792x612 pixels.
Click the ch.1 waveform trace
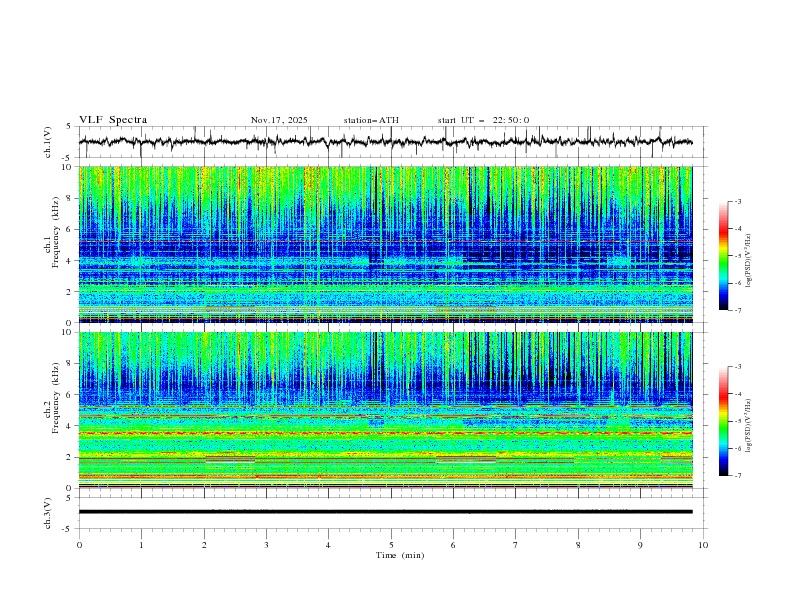[x=385, y=142]
